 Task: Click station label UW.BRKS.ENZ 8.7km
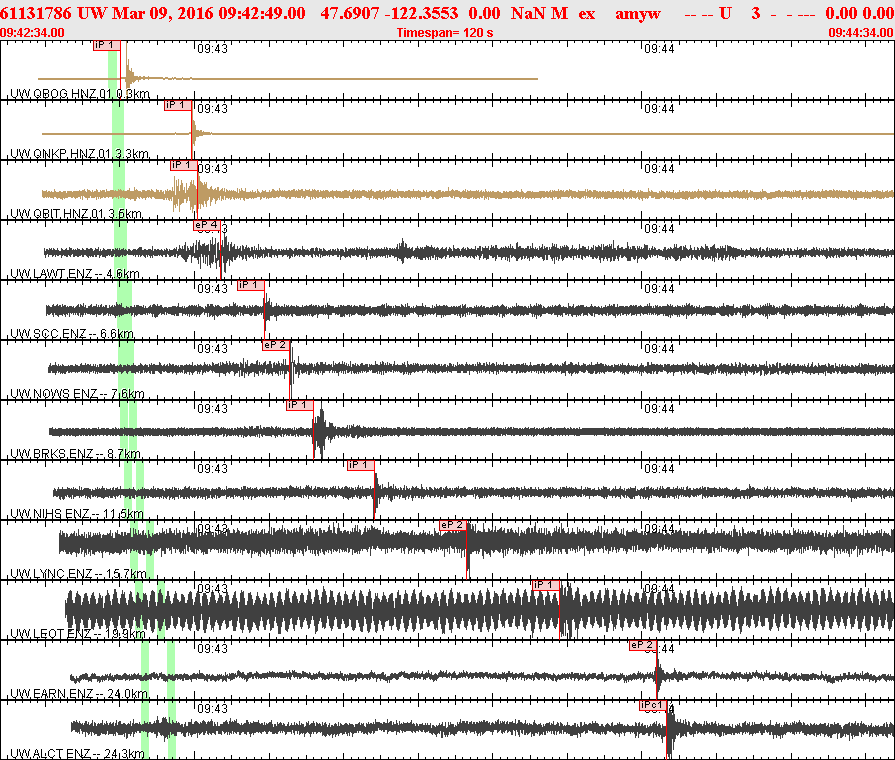75,453
